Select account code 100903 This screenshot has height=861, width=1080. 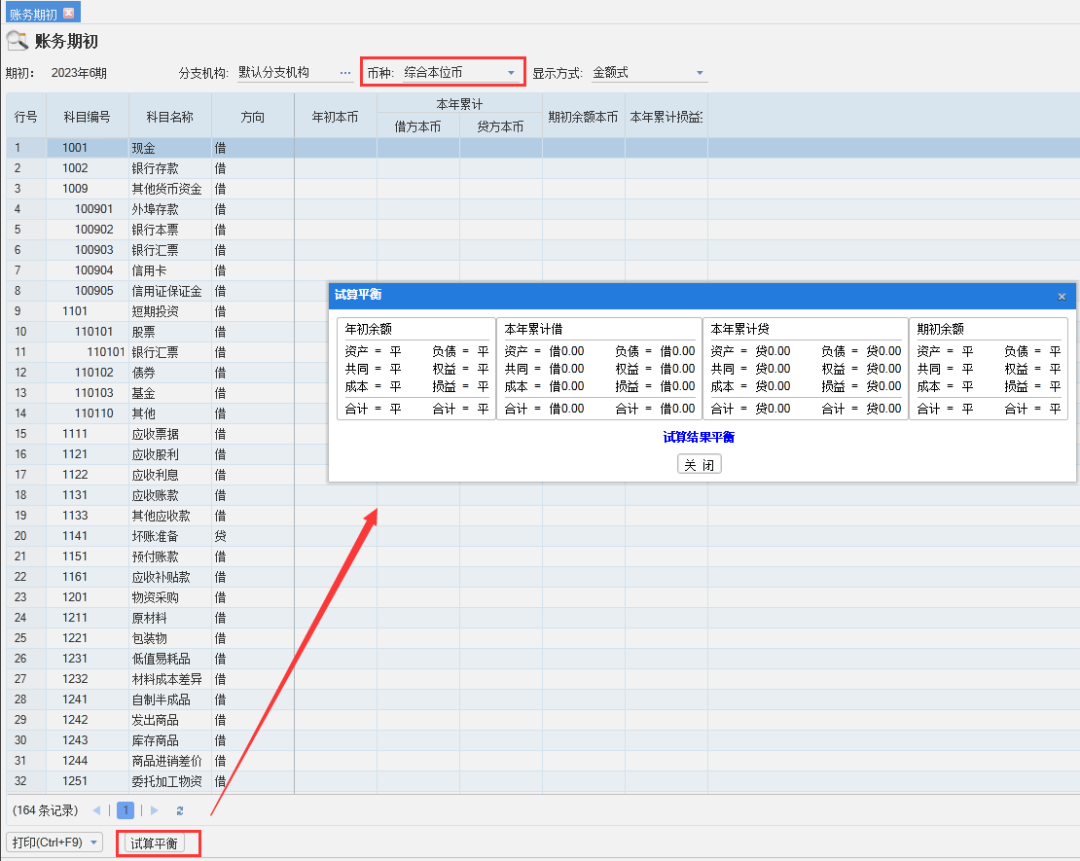point(94,250)
